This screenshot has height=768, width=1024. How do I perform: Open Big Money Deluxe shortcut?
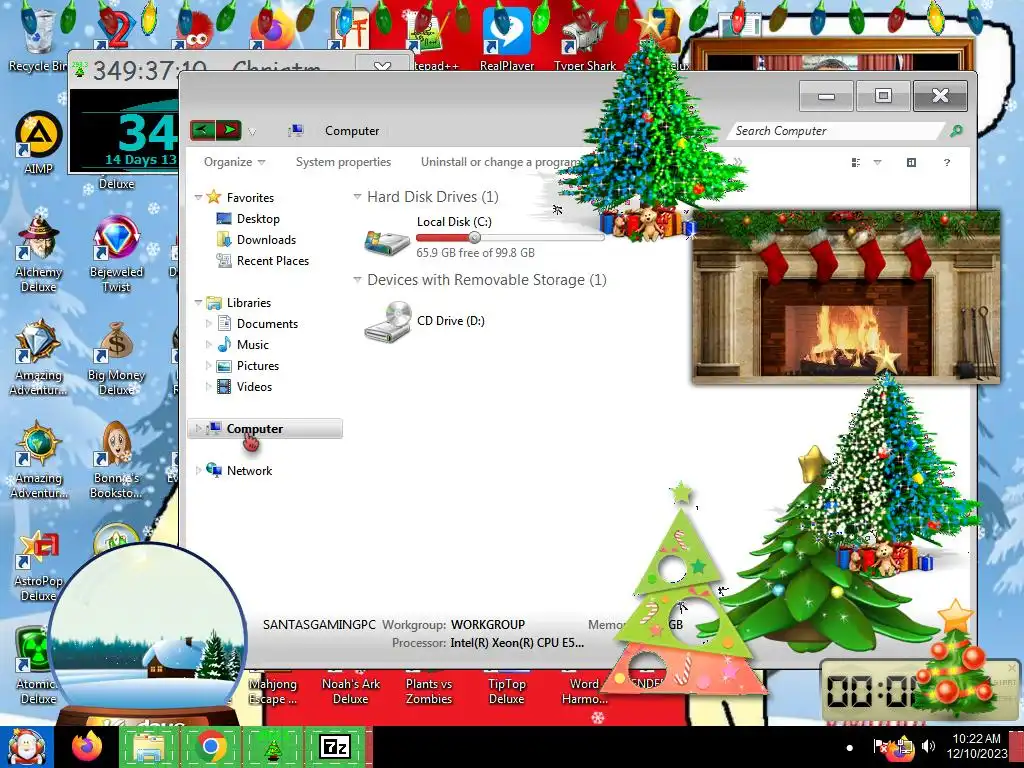(x=116, y=358)
